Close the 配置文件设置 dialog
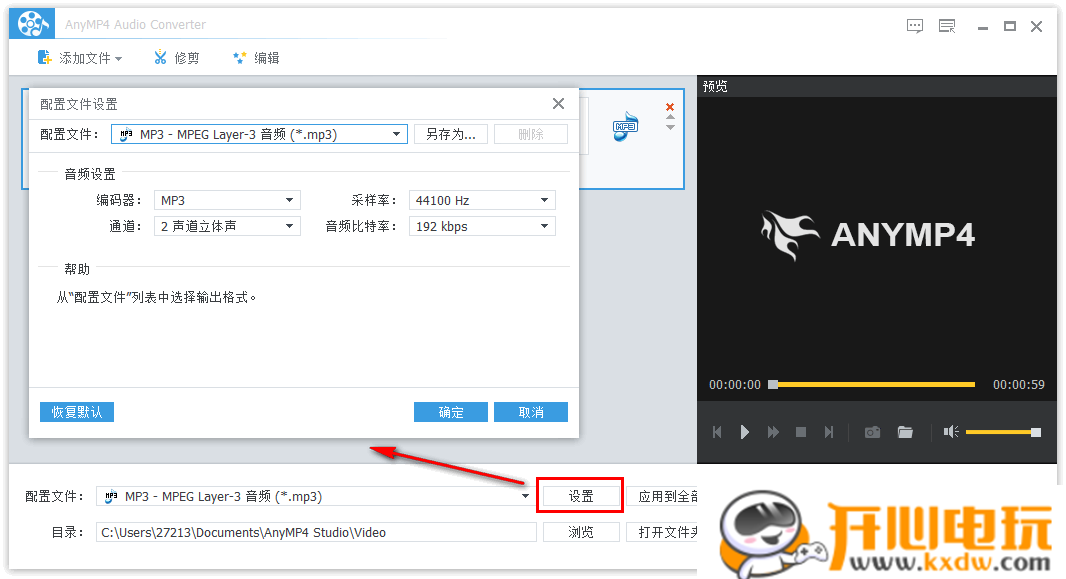Screen dimensions: 1066x579 pos(559,104)
